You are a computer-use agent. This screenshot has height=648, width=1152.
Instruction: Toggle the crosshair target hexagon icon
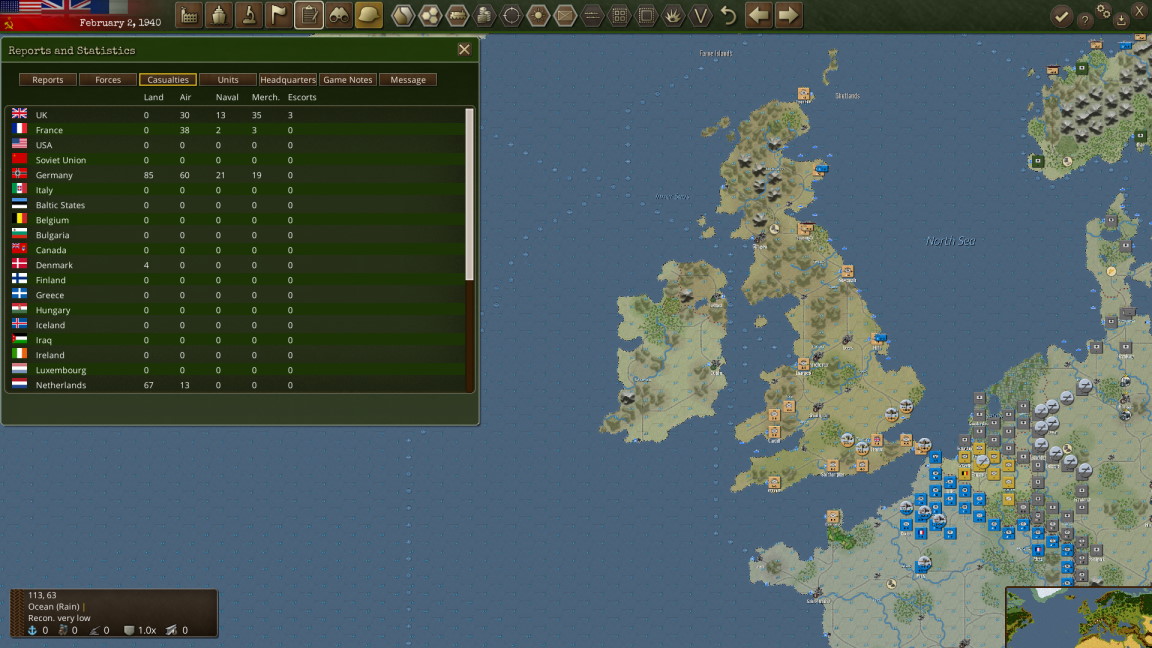pos(511,15)
